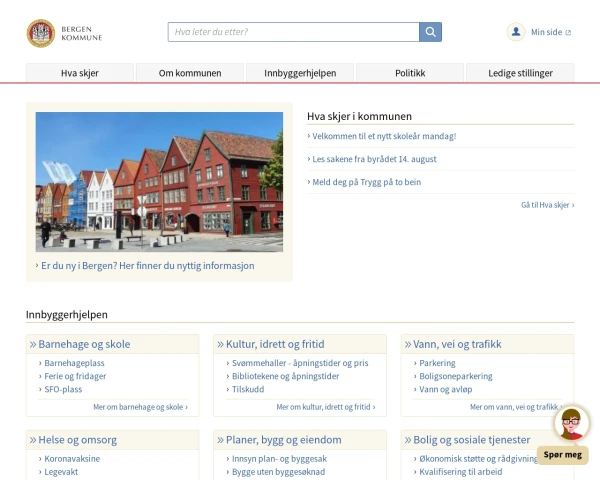Select the Innbyggerhjelpen navigation tab
Image resolution: width=600 pixels, height=480 pixels.
300,73
